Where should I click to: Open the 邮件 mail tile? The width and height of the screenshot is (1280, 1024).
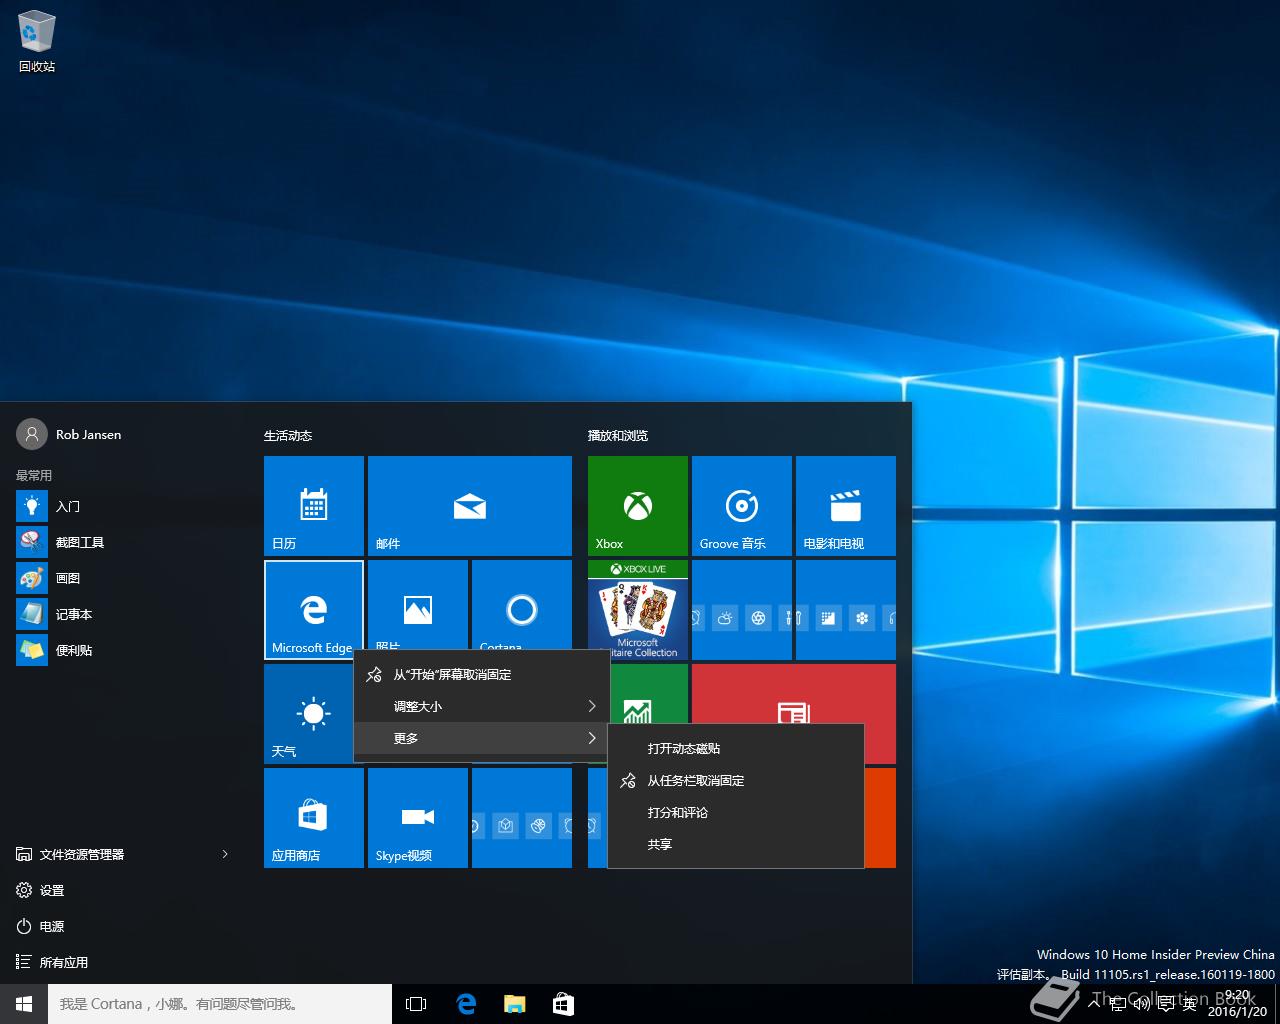tap(470, 506)
